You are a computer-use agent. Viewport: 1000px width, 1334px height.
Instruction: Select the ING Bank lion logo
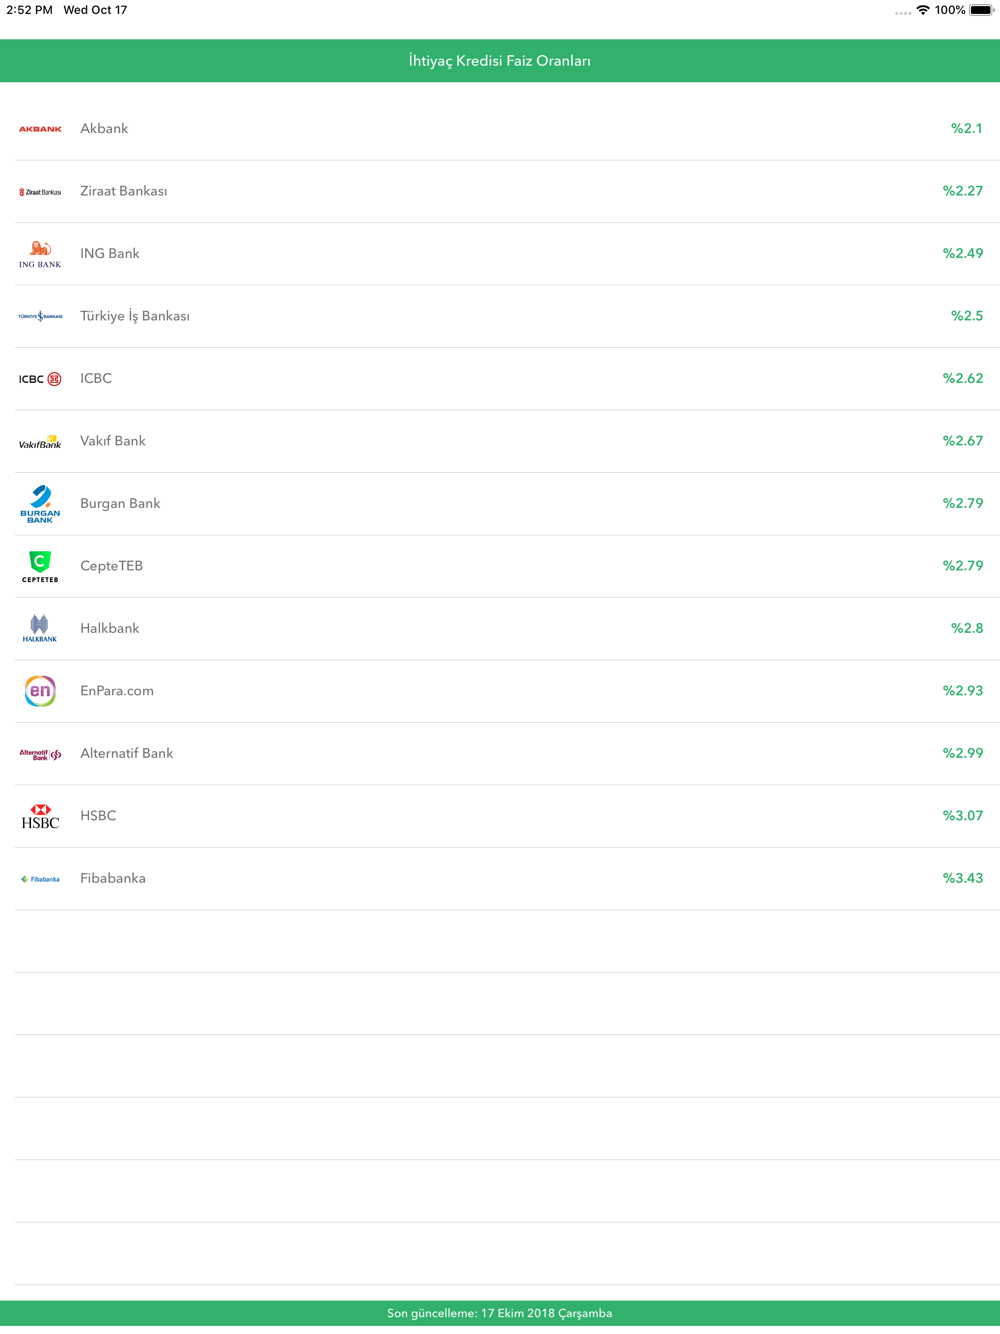pos(40,254)
